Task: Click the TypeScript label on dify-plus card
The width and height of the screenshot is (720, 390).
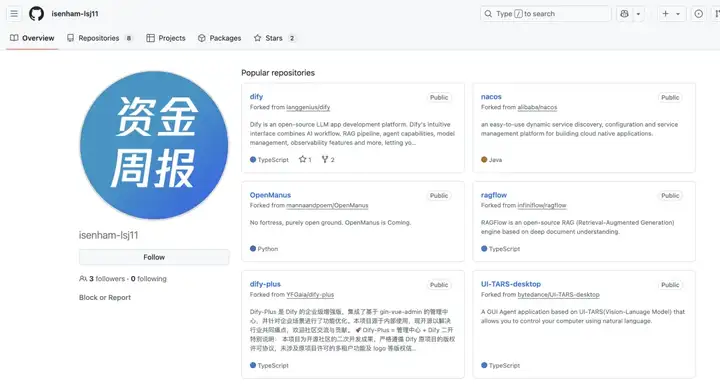Action: (273, 366)
